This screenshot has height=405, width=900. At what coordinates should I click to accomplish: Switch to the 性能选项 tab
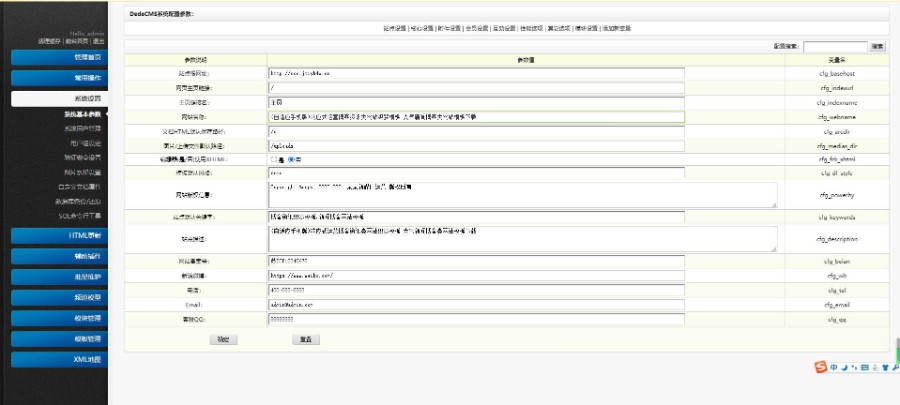pyautogui.click(x=532, y=28)
